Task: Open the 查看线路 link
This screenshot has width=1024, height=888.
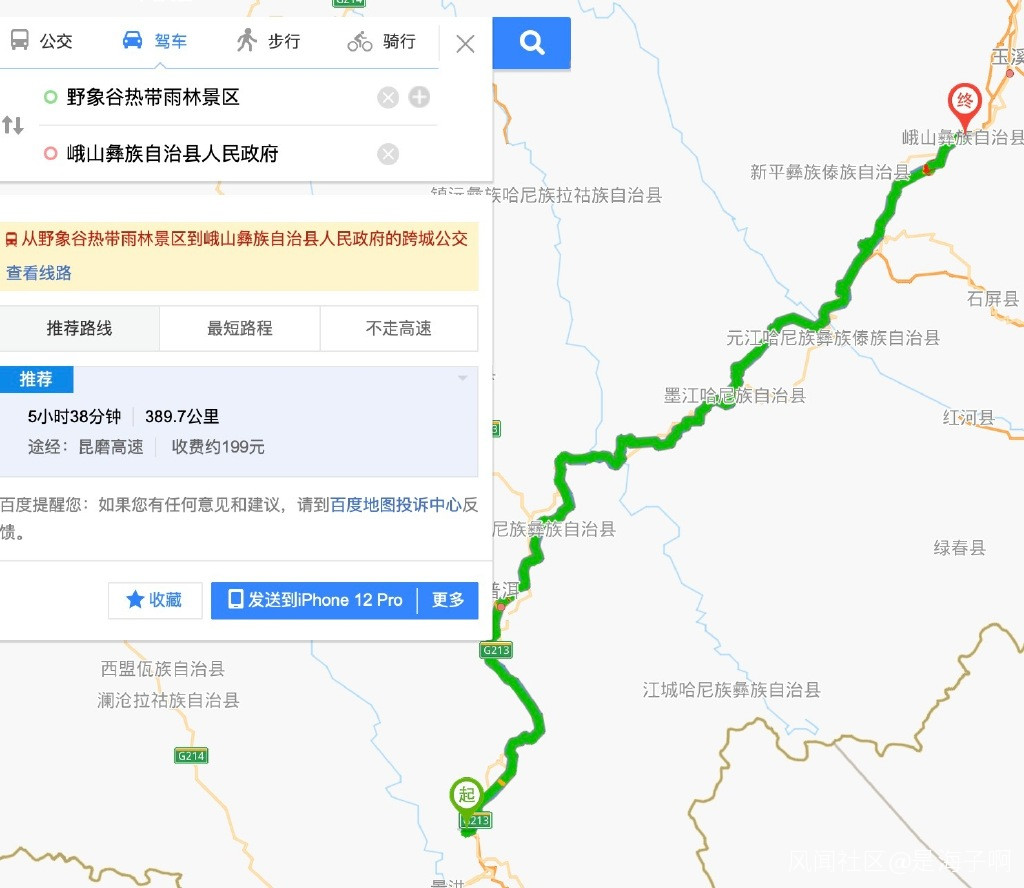Action: tap(39, 273)
